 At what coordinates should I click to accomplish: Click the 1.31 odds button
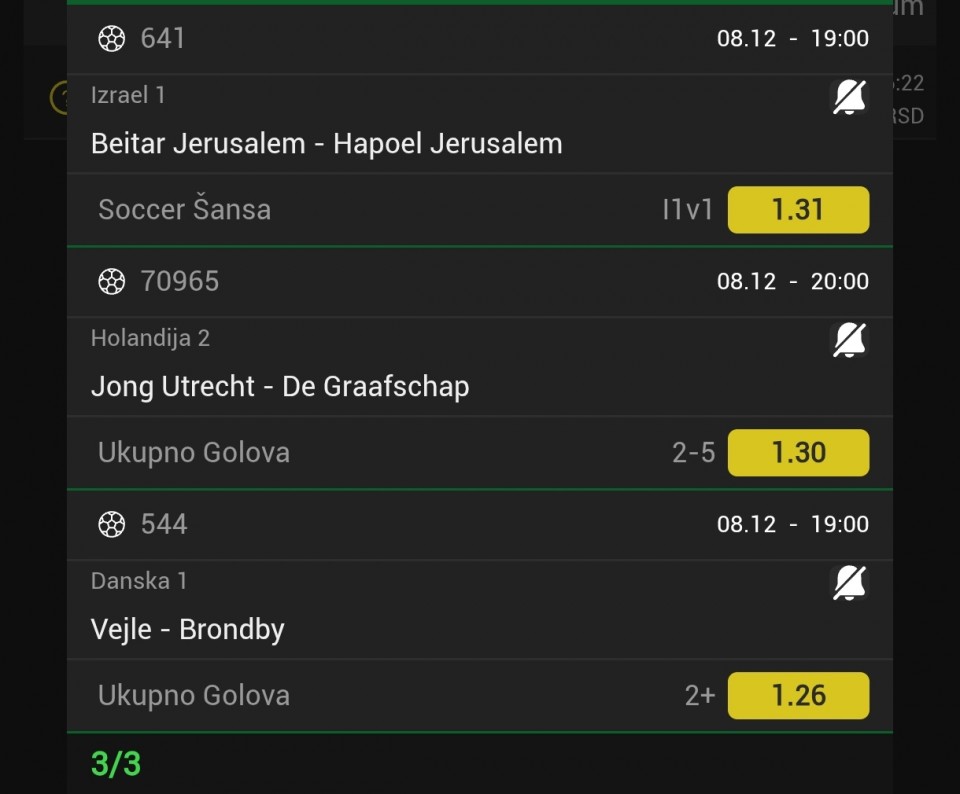[798, 210]
